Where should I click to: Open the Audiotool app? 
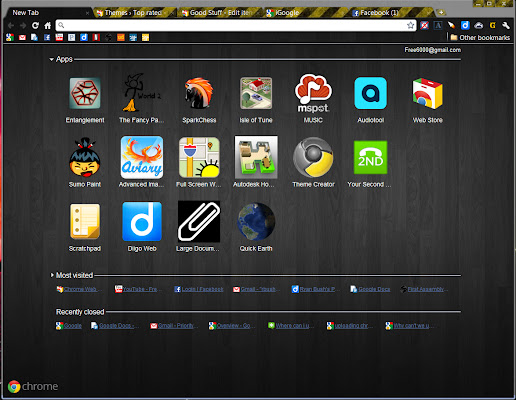[x=370, y=93]
